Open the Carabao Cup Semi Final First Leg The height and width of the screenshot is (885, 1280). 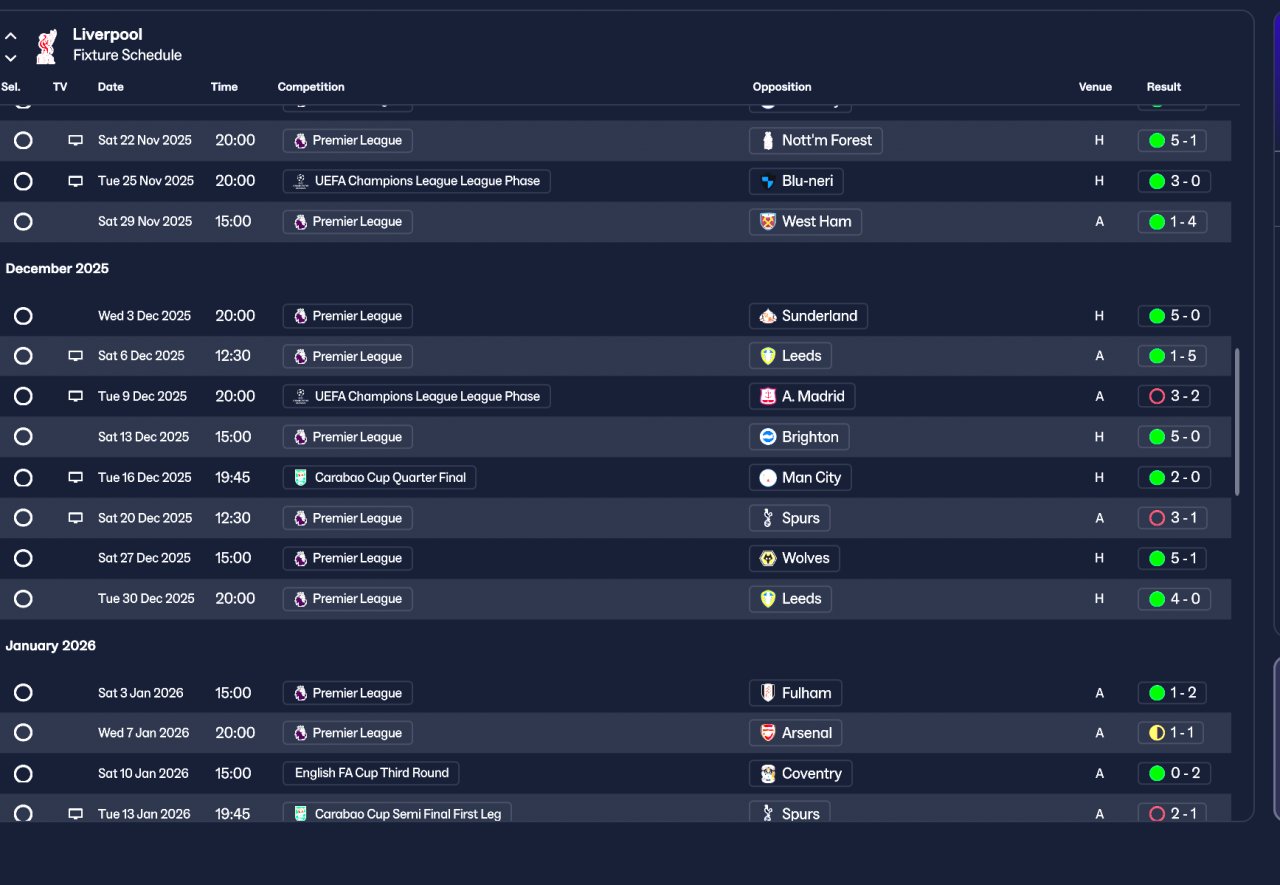click(x=397, y=814)
